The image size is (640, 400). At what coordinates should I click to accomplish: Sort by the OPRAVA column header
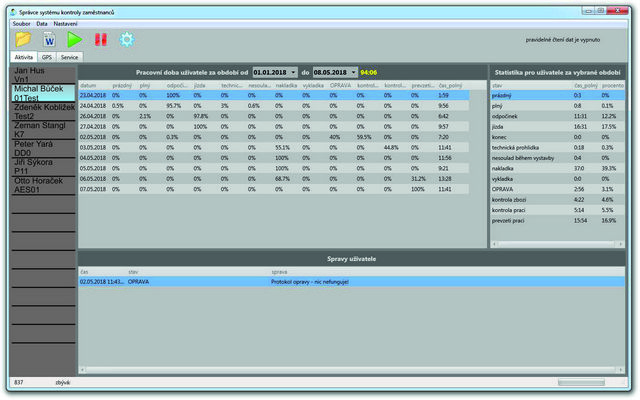(x=341, y=85)
